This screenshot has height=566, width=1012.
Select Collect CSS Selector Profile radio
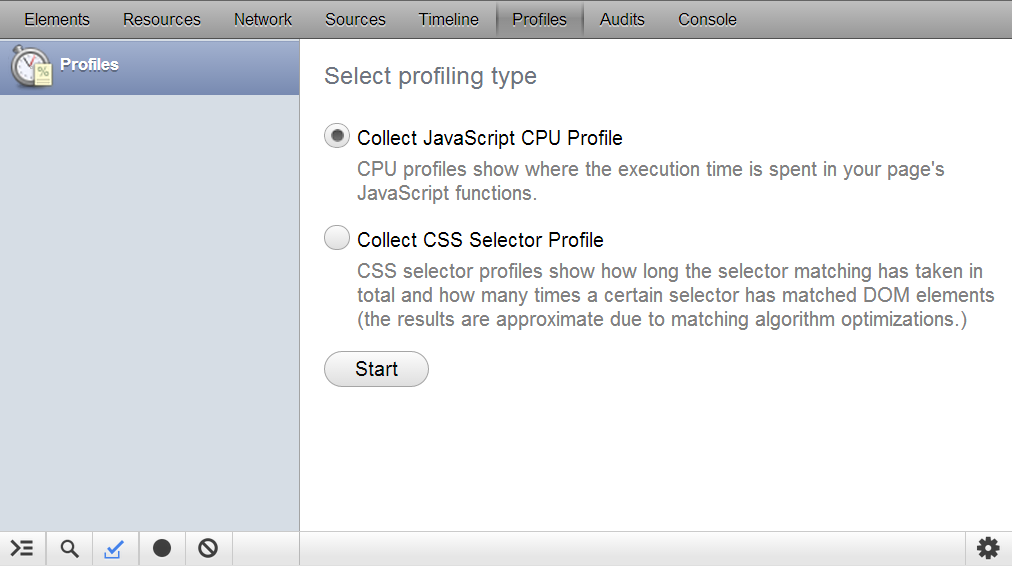(337, 238)
